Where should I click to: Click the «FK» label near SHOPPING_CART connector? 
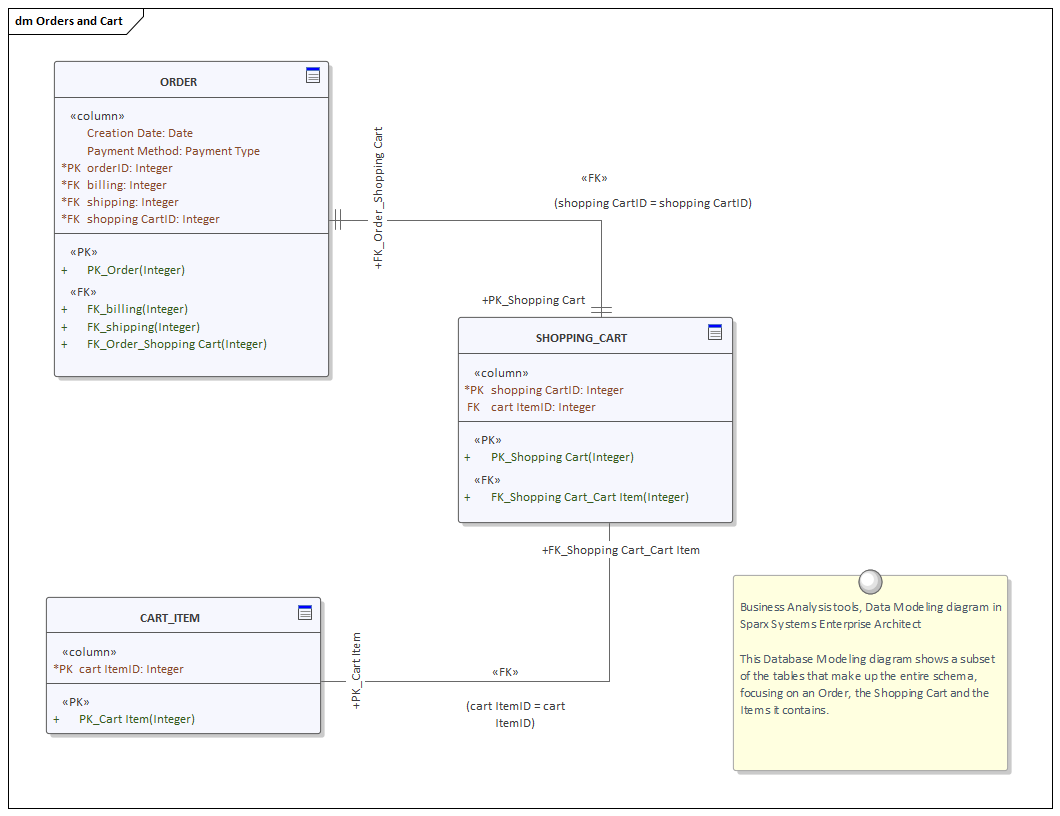(595, 177)
